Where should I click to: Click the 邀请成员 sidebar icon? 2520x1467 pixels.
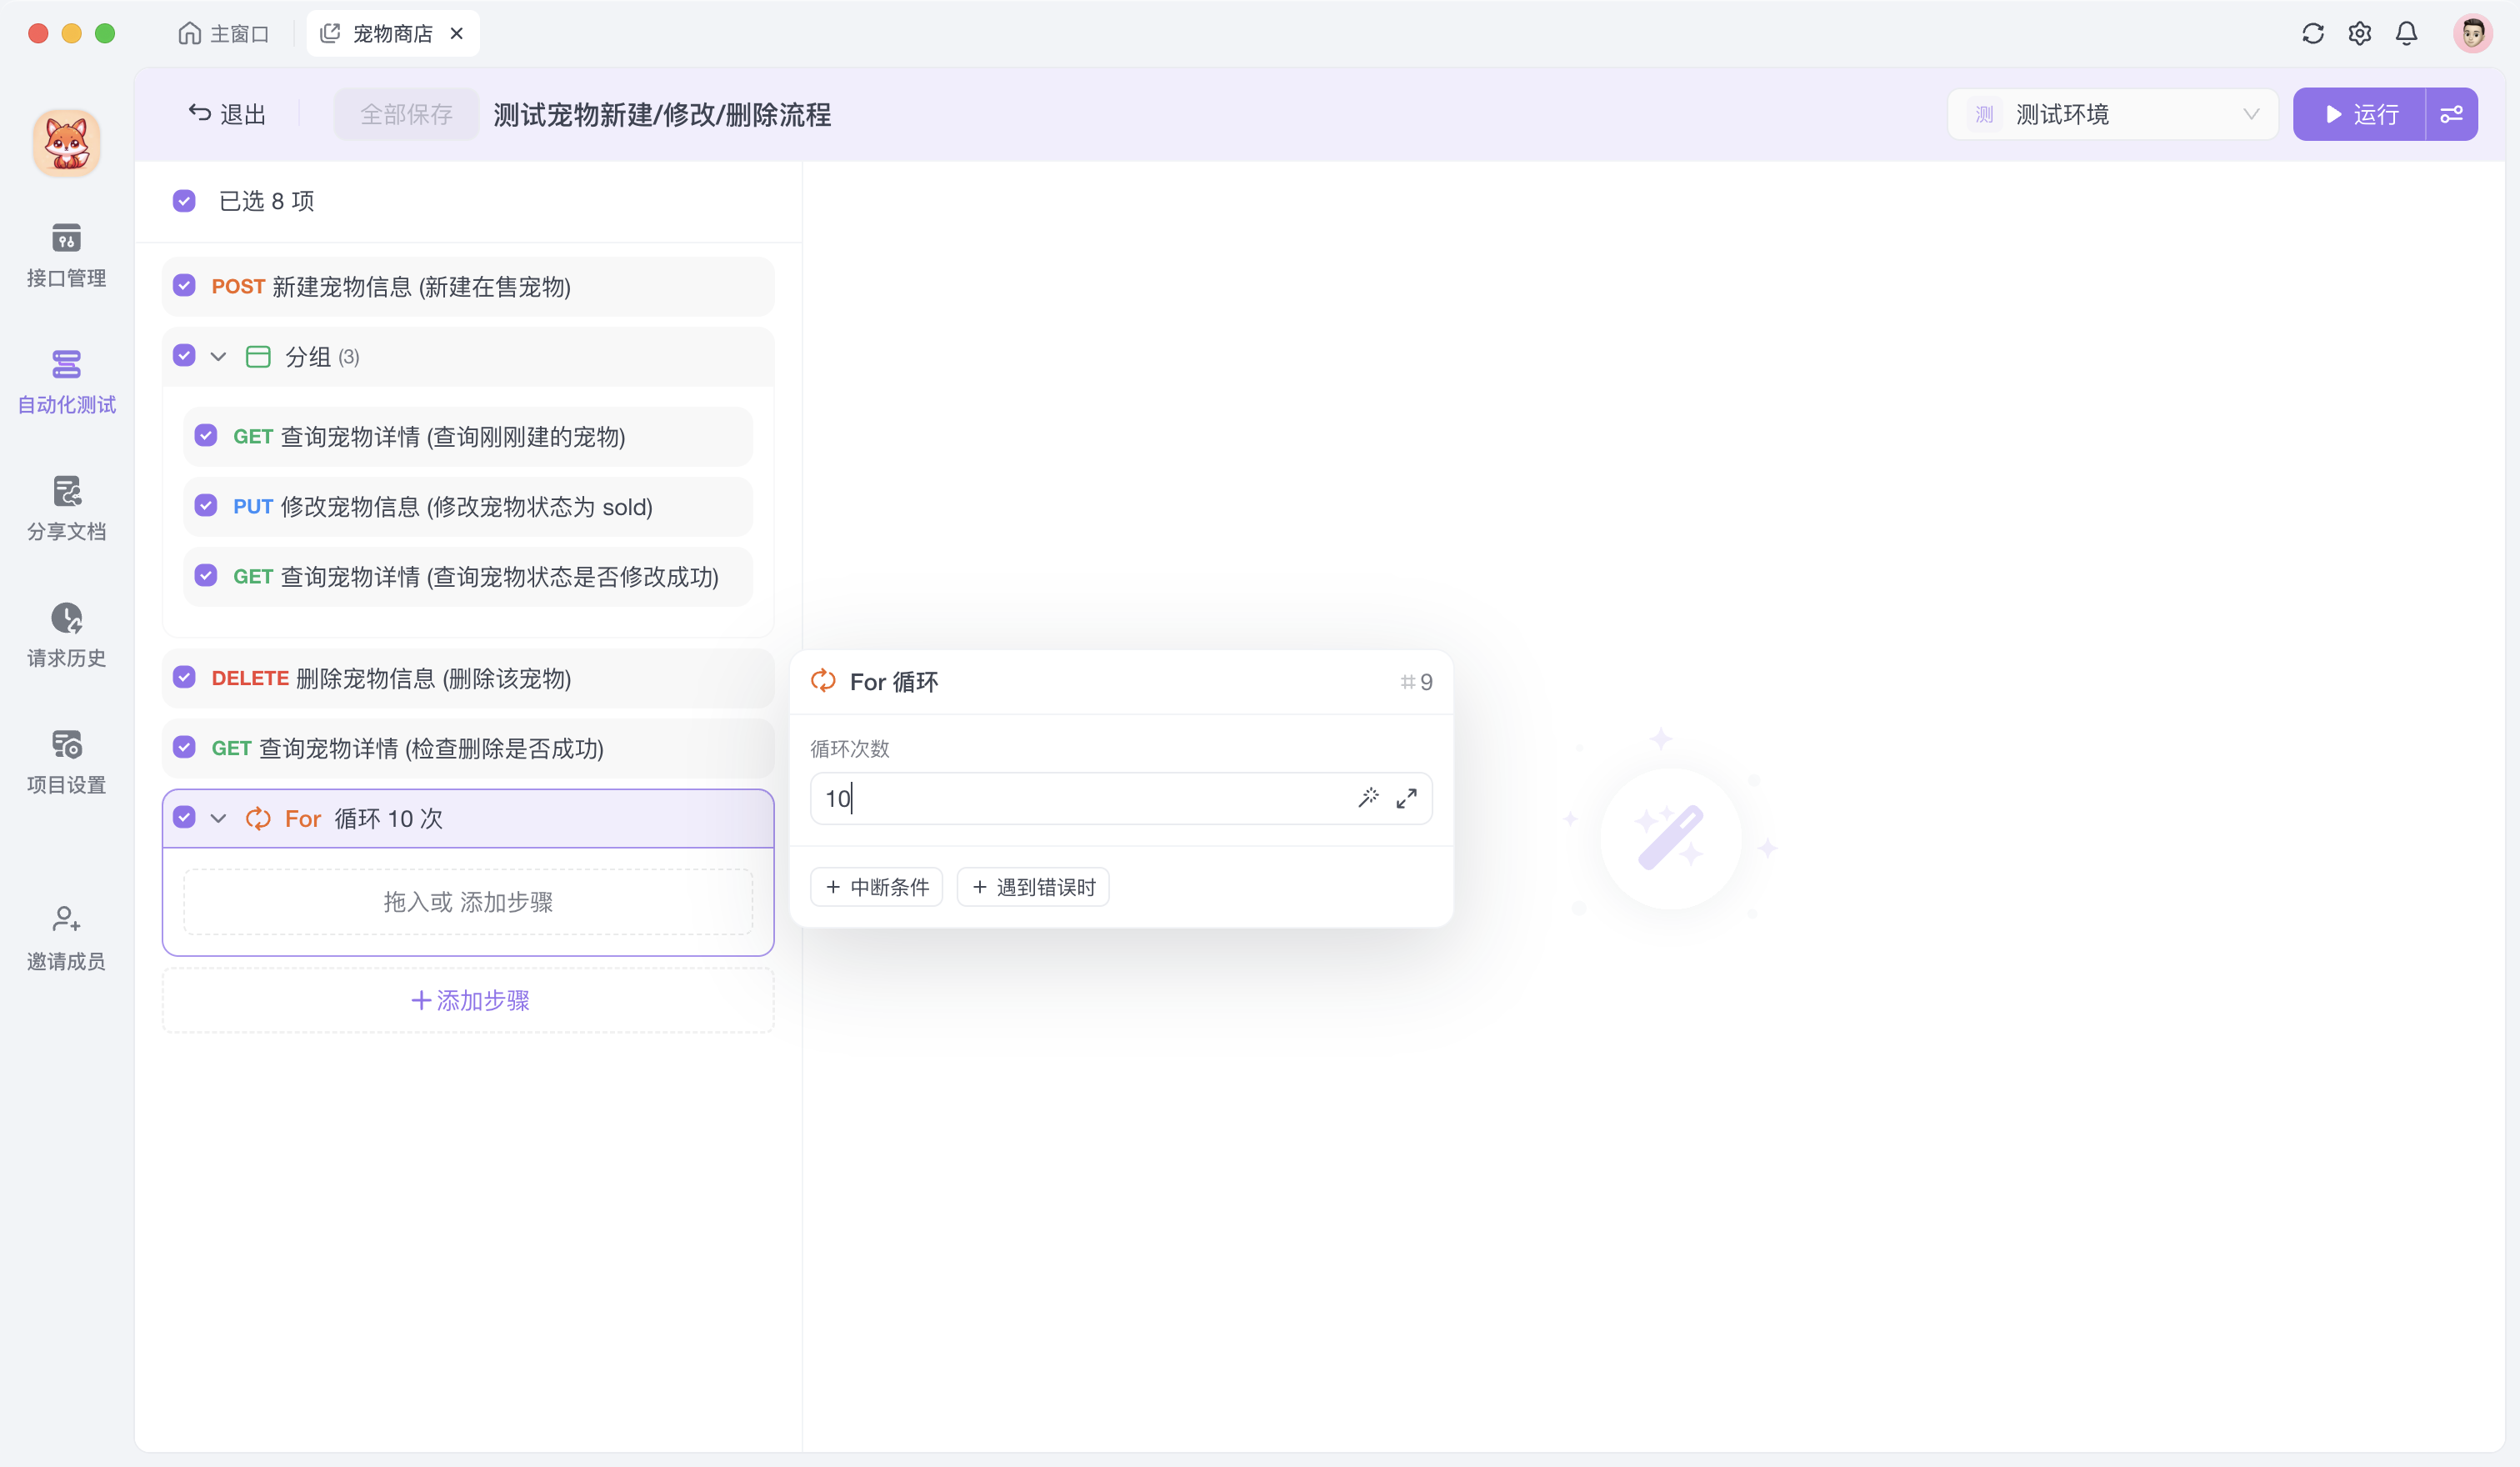[x=66, y=936]
